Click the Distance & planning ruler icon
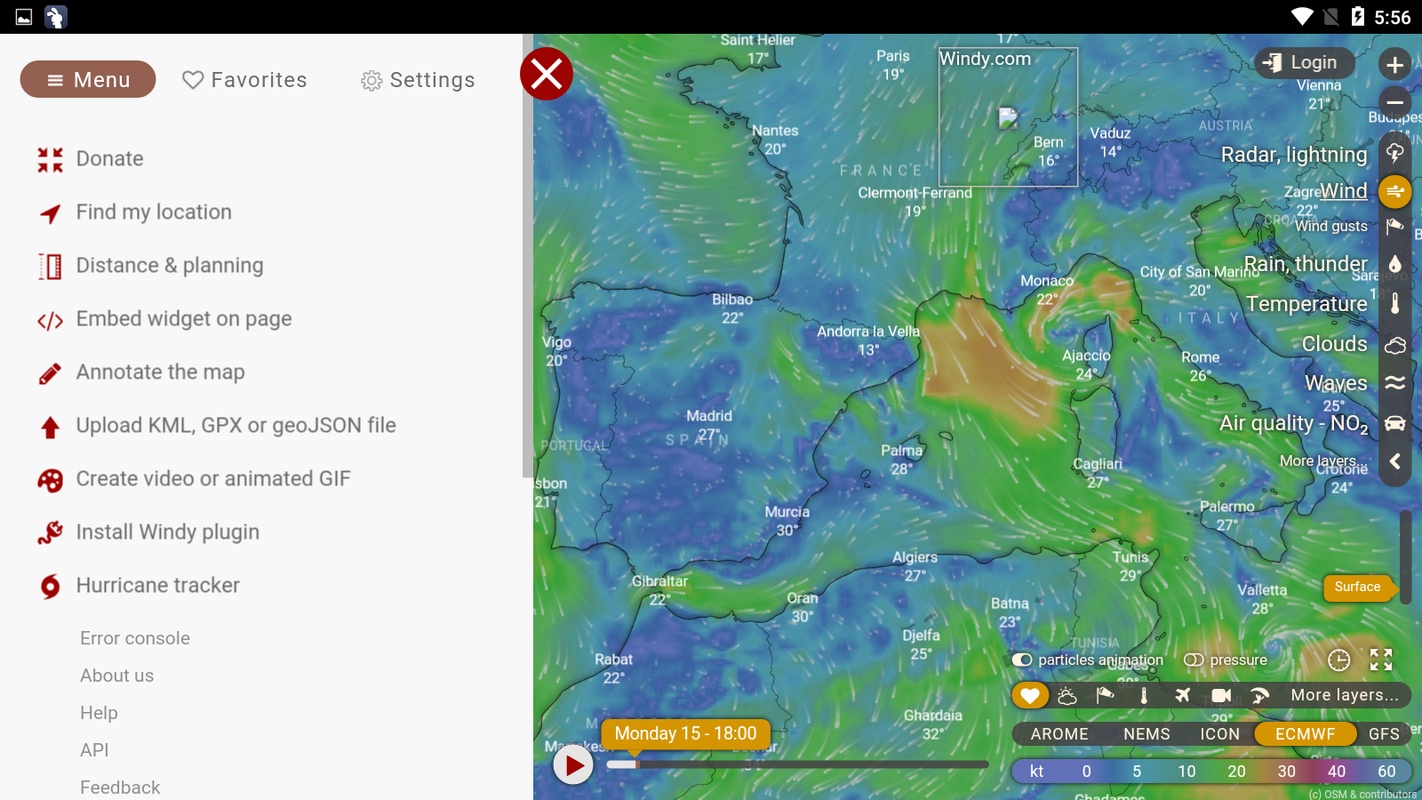 coord(50,266)
